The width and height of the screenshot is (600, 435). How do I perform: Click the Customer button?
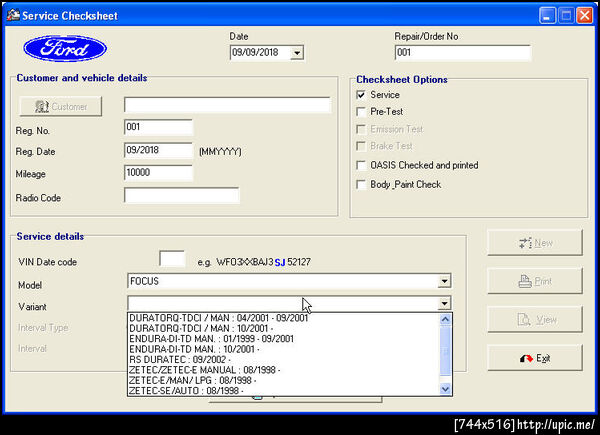pyautogui.click(x=60, y=106)
